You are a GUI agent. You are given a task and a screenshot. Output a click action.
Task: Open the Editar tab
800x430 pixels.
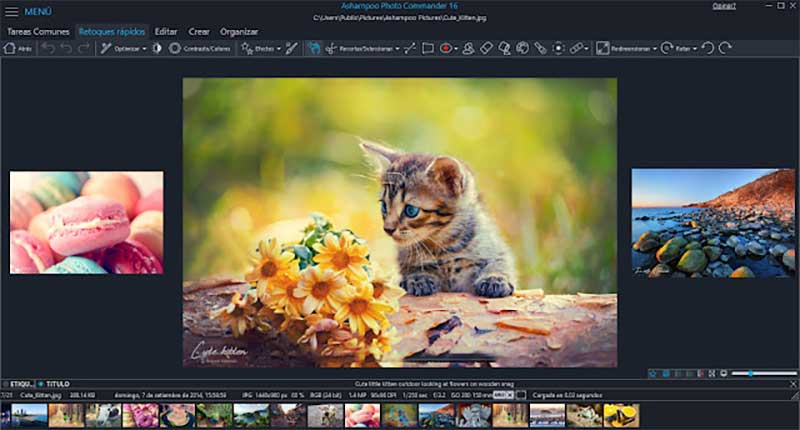(x=166, y=31)
